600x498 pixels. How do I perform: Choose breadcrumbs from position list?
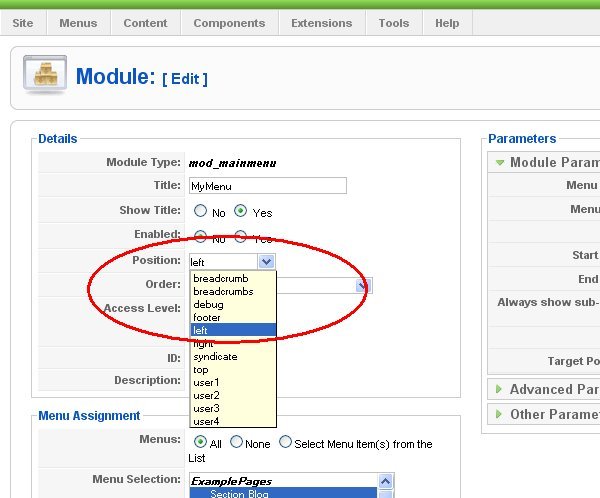[233, 292]
